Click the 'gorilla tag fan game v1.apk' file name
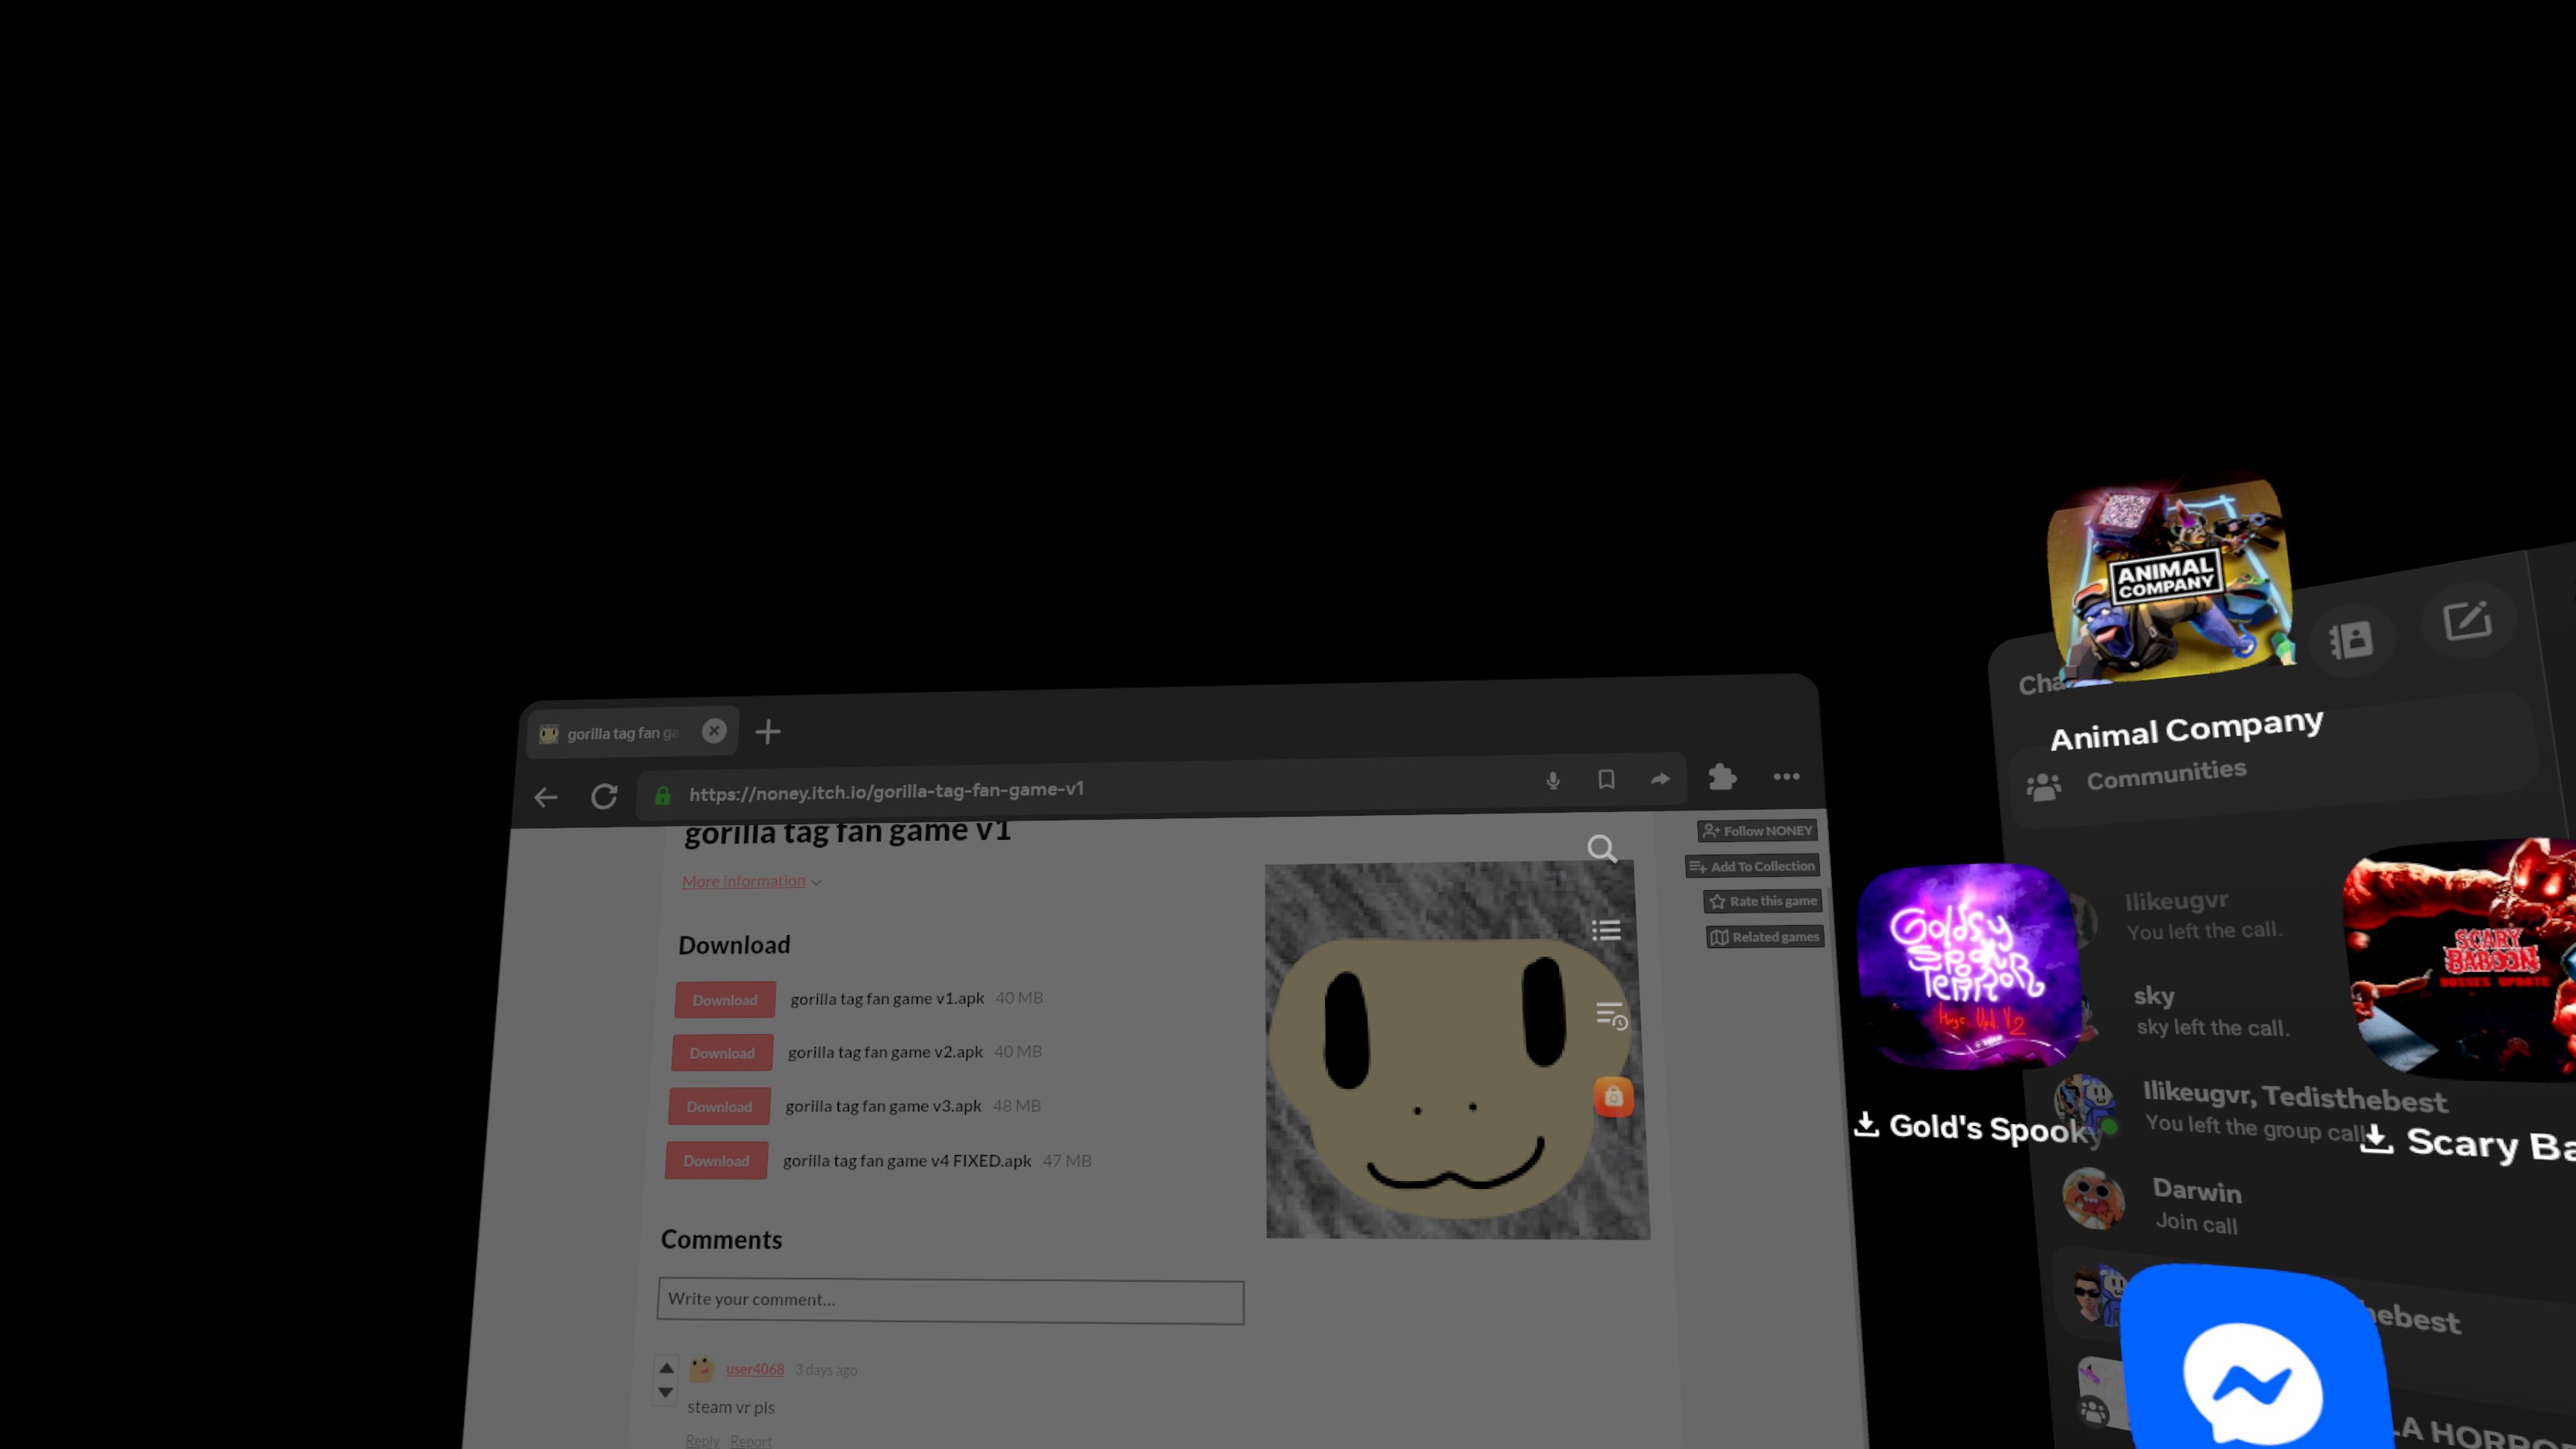2576x1449 pixels. 887,998
